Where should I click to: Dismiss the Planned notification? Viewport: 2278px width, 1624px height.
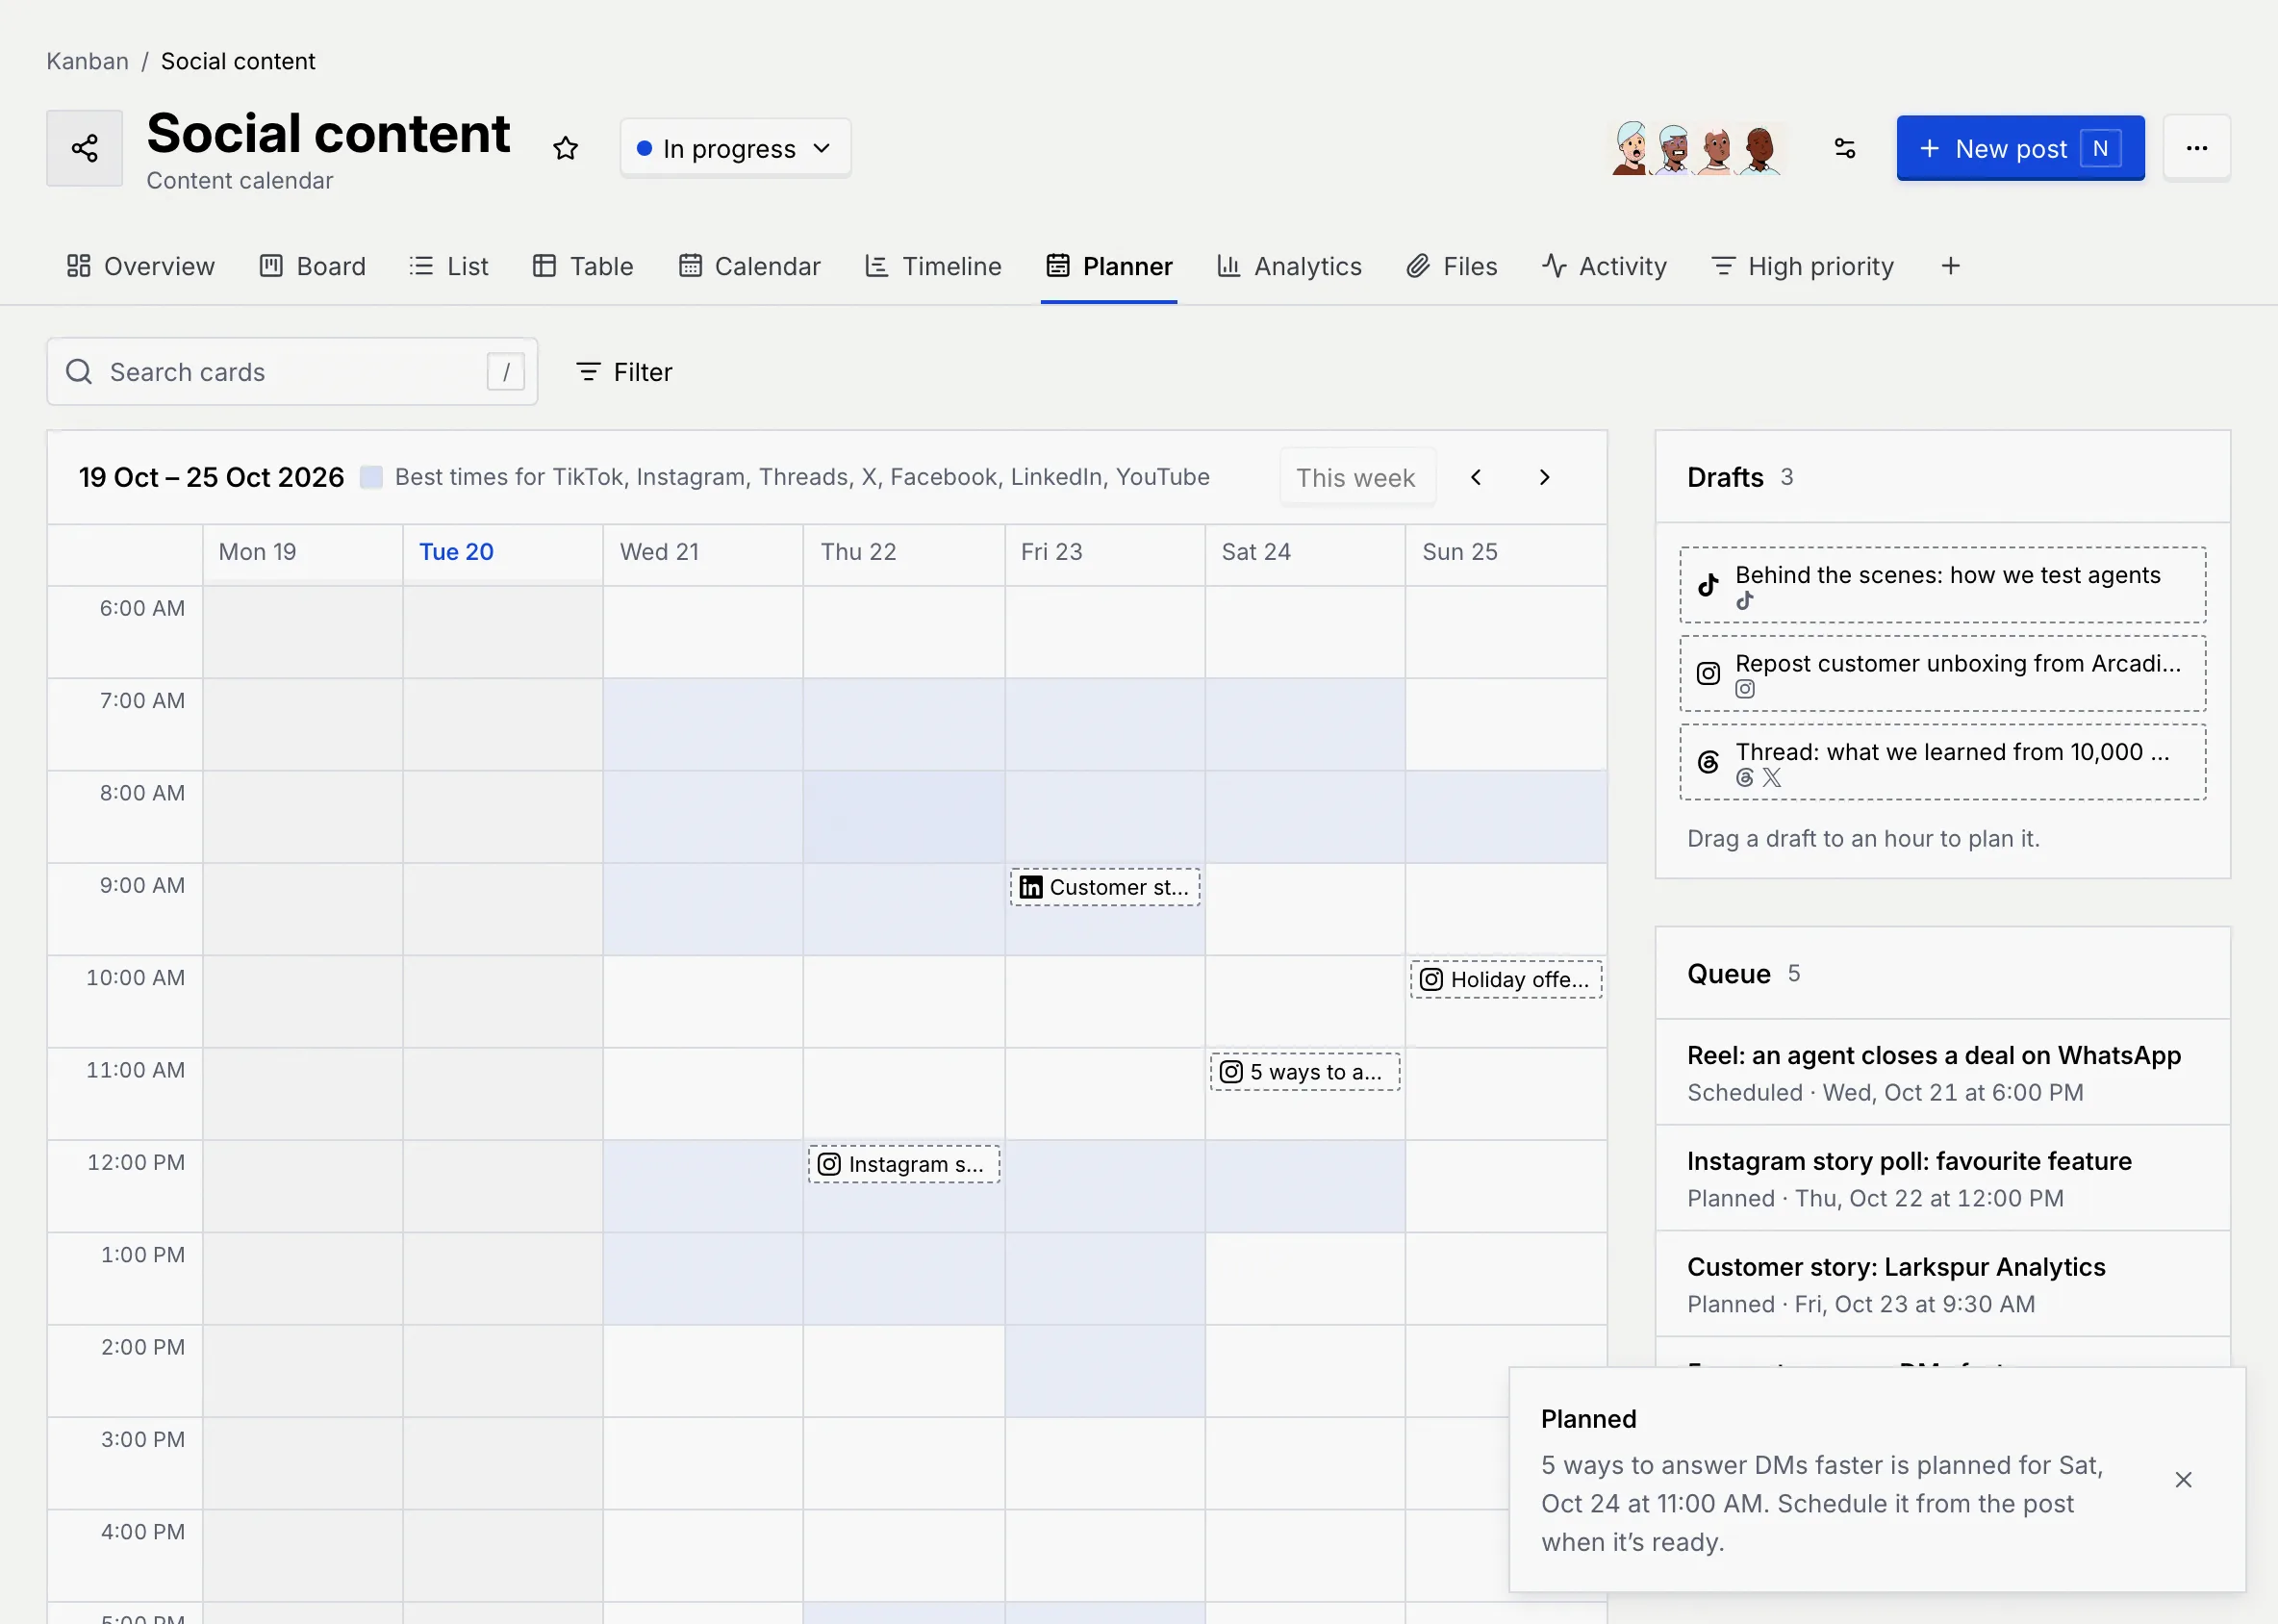point(2183,1479)
